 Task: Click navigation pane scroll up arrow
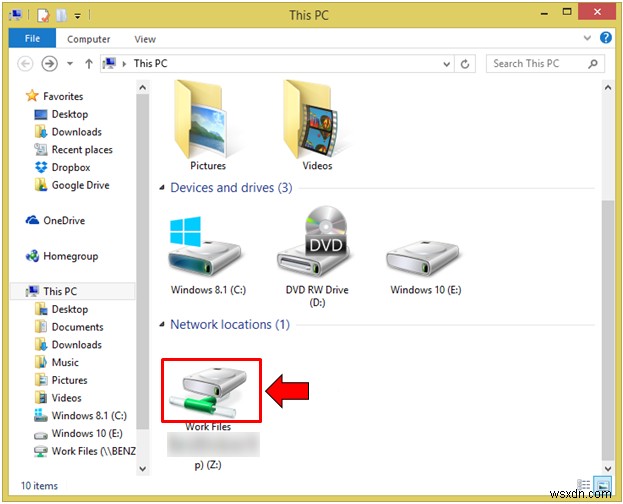(143, 87)
